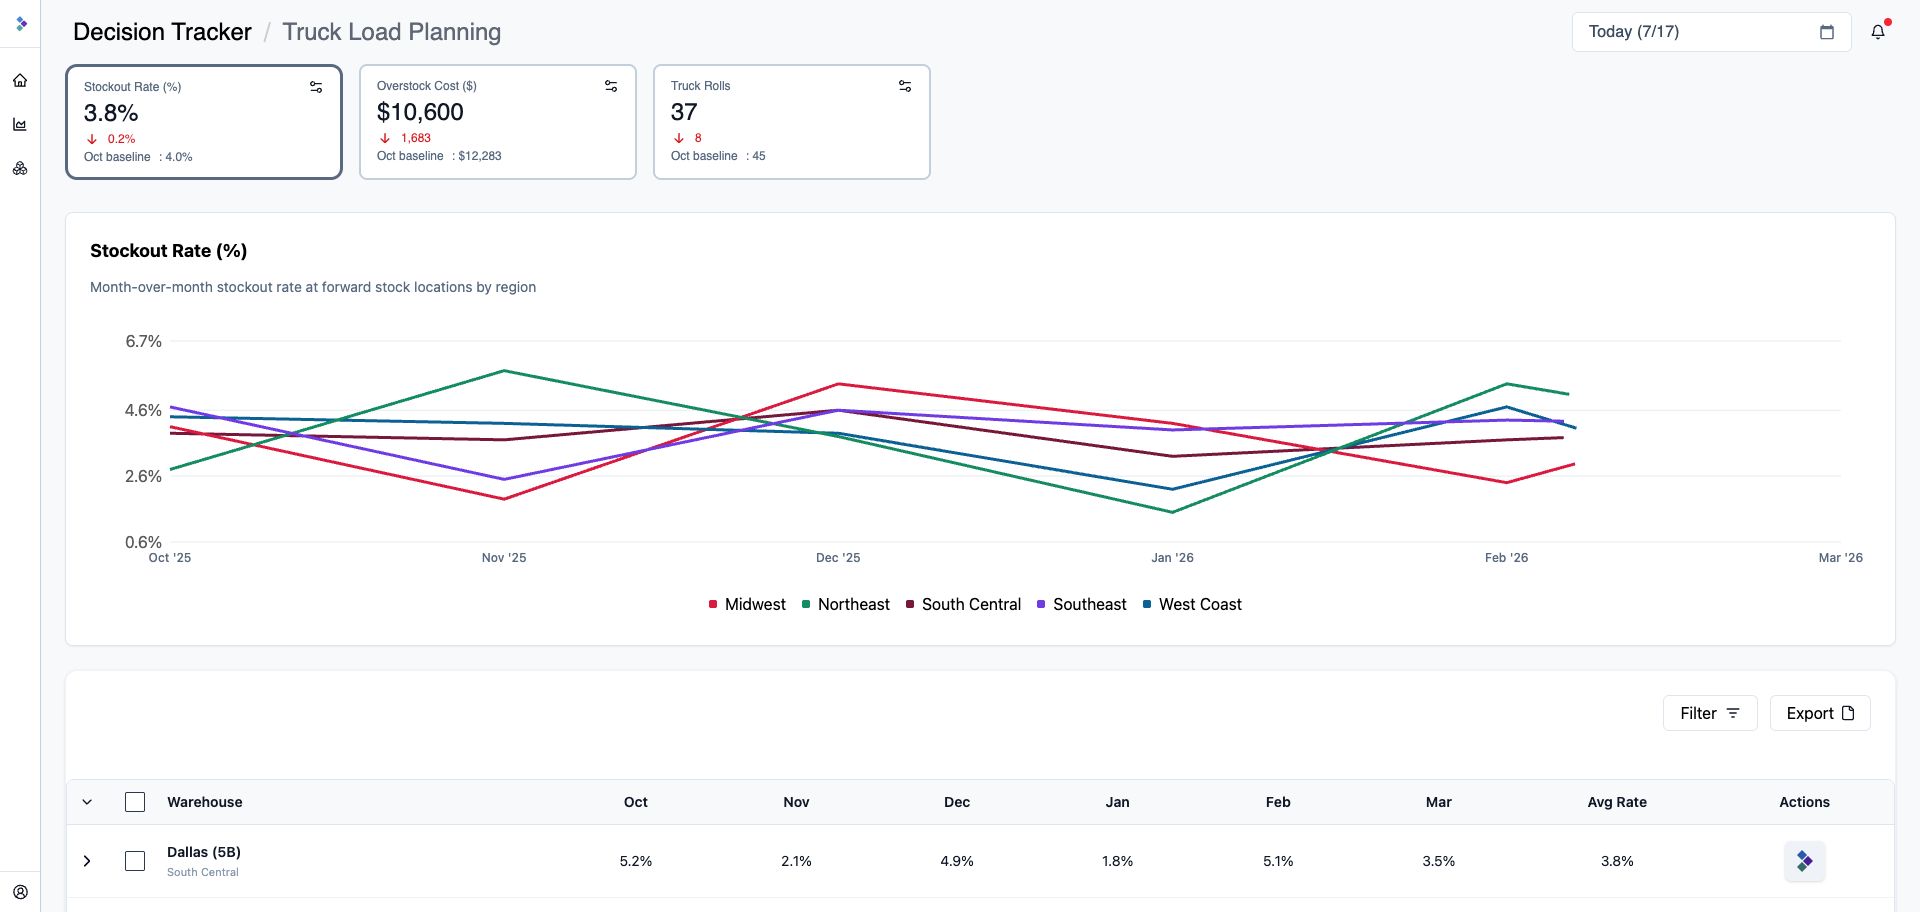1920x912 pixels.
Task: Click the Truck Load Planning breadcrumb
Action: (391, 32)
